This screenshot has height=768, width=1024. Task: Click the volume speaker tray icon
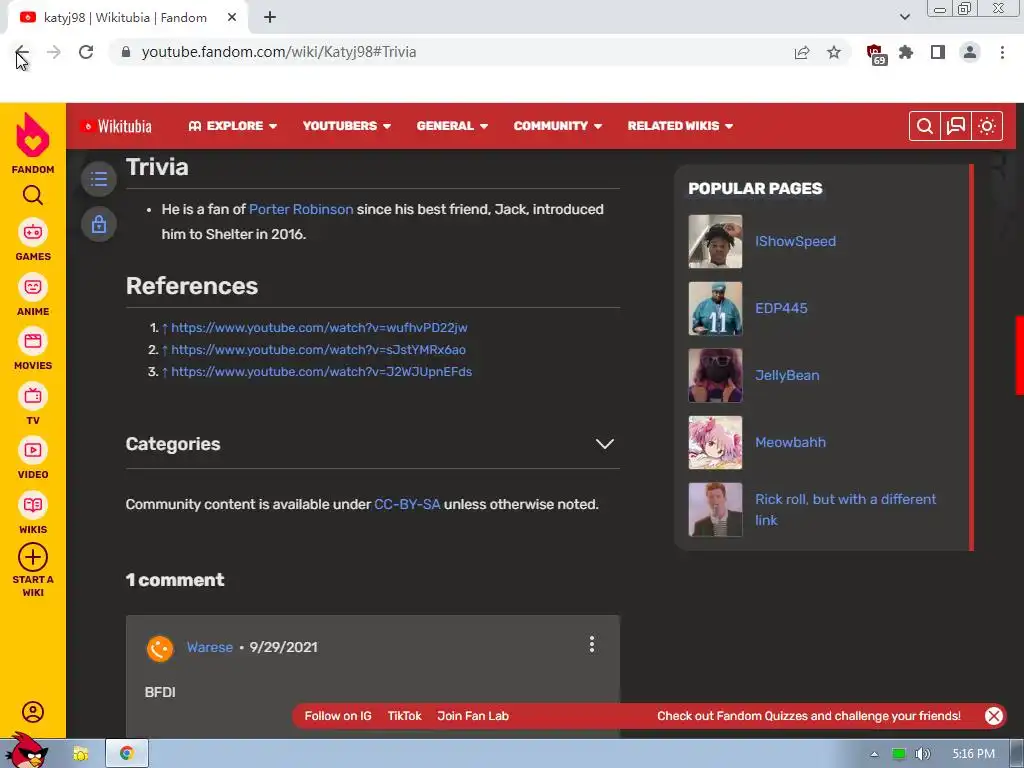tap(922, 754)
